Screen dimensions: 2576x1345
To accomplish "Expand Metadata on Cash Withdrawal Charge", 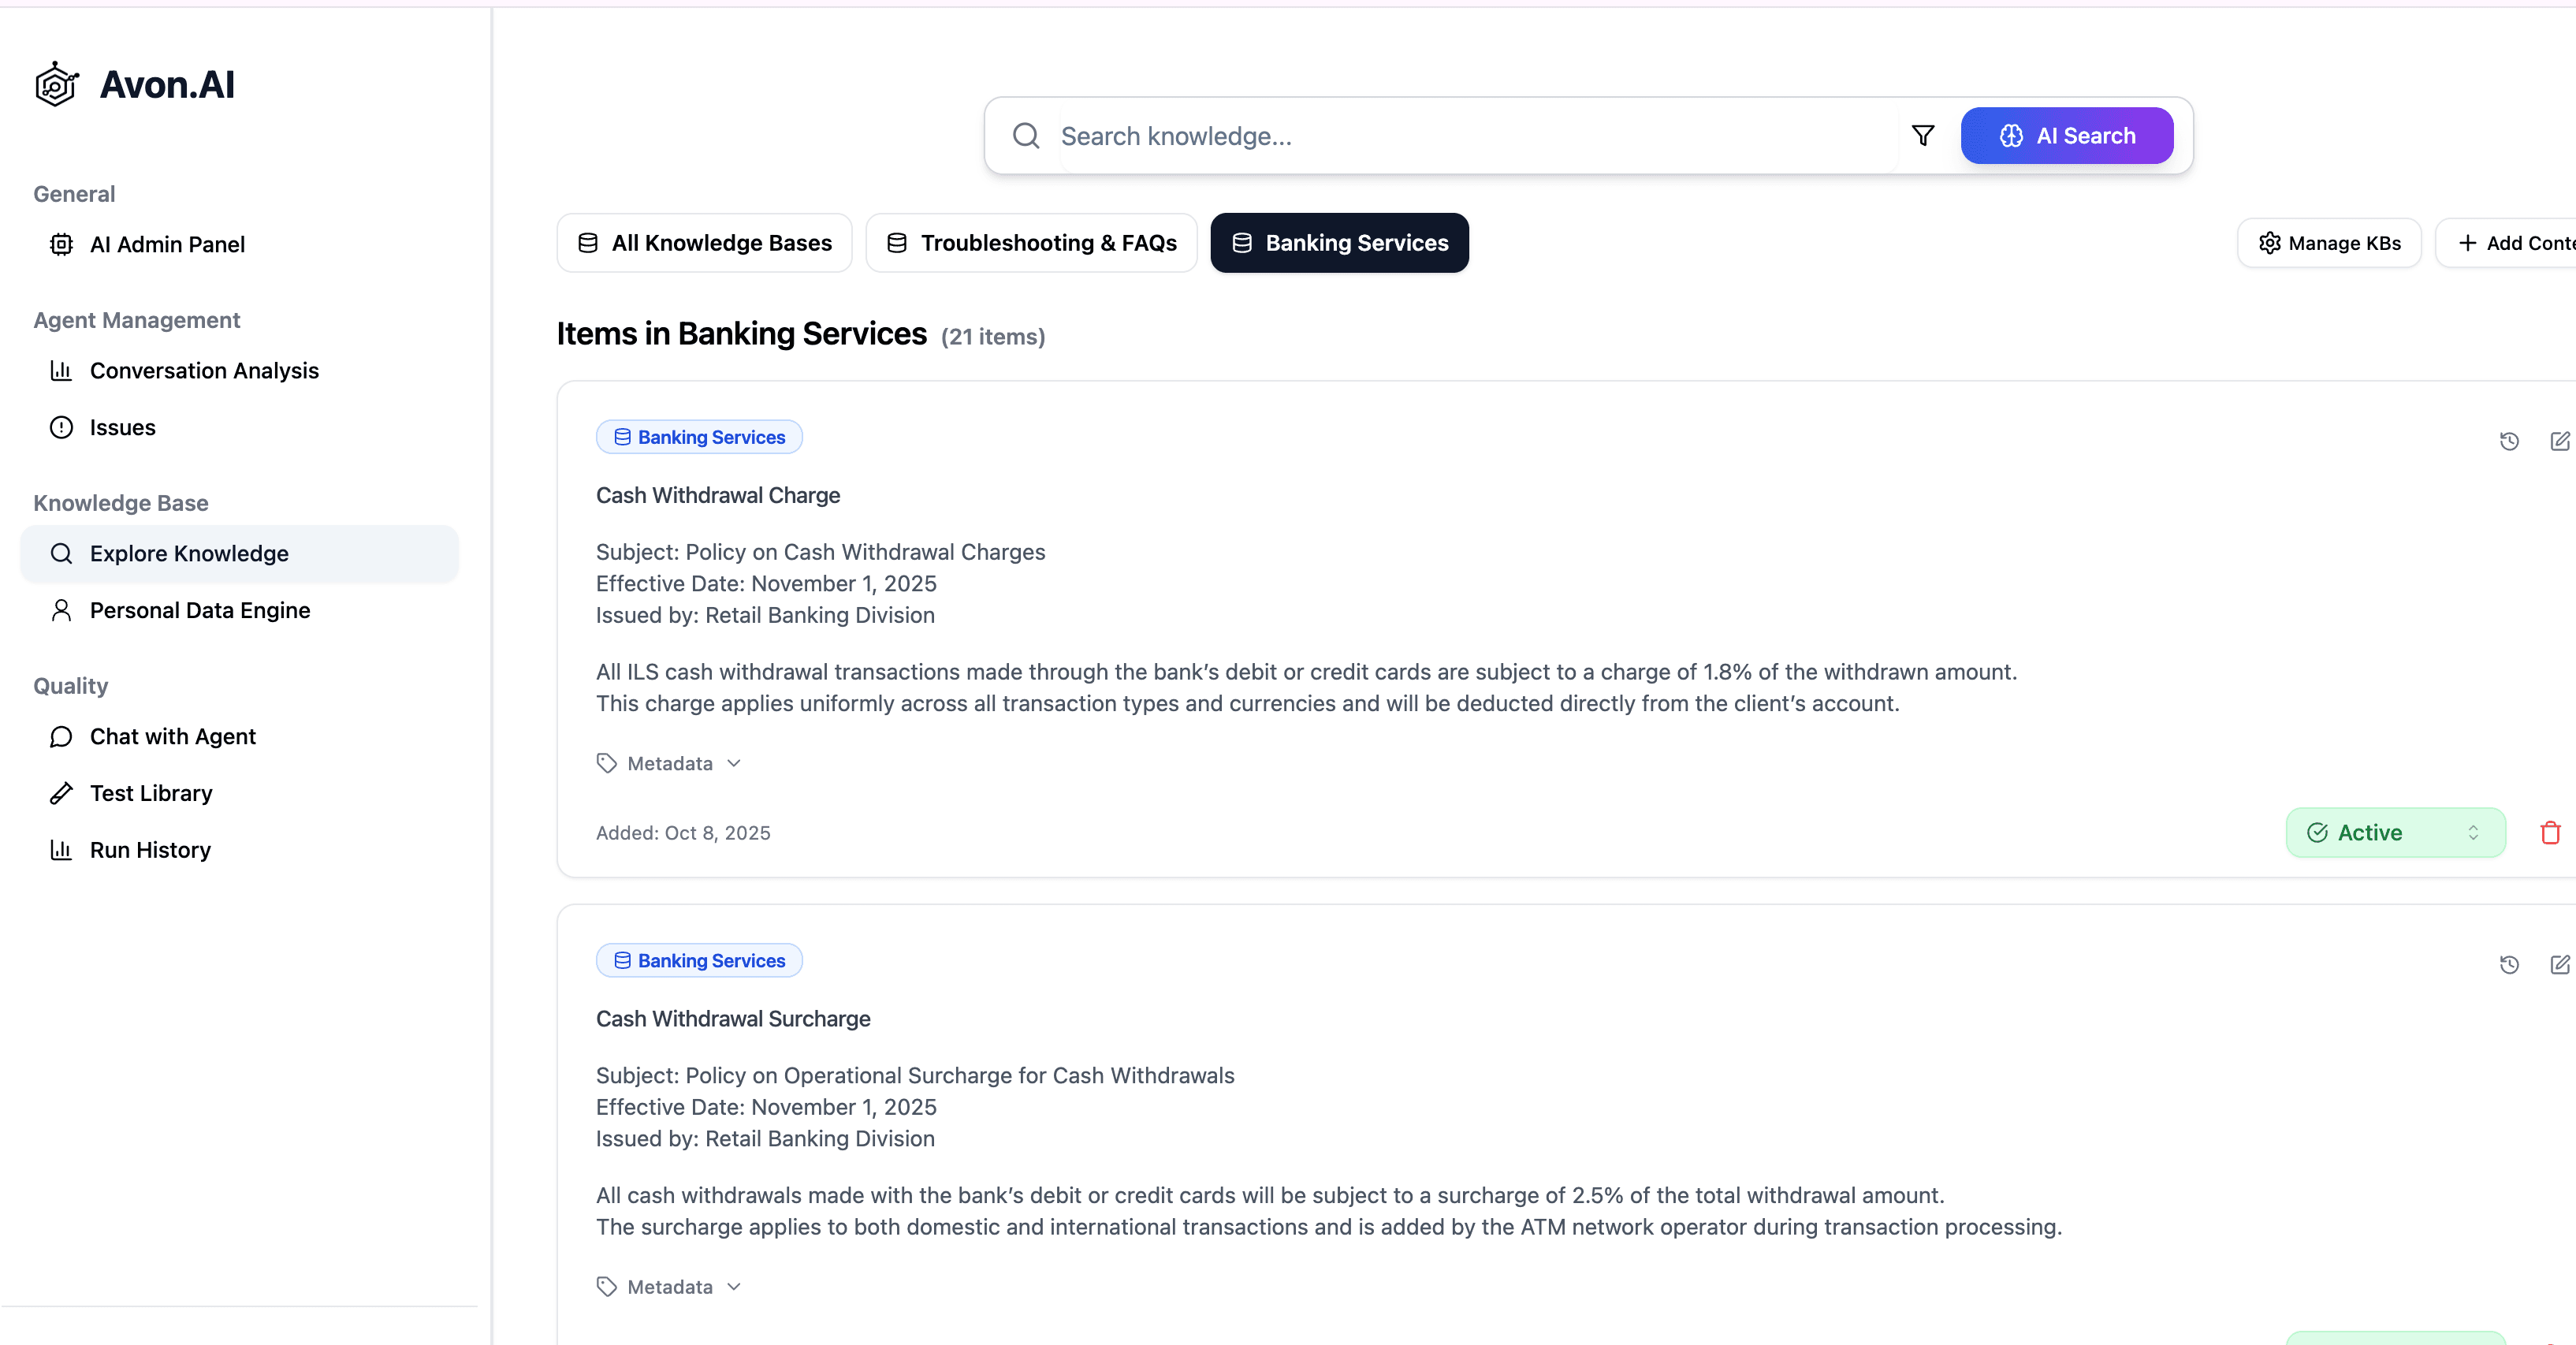I will (x=668, y=762).
